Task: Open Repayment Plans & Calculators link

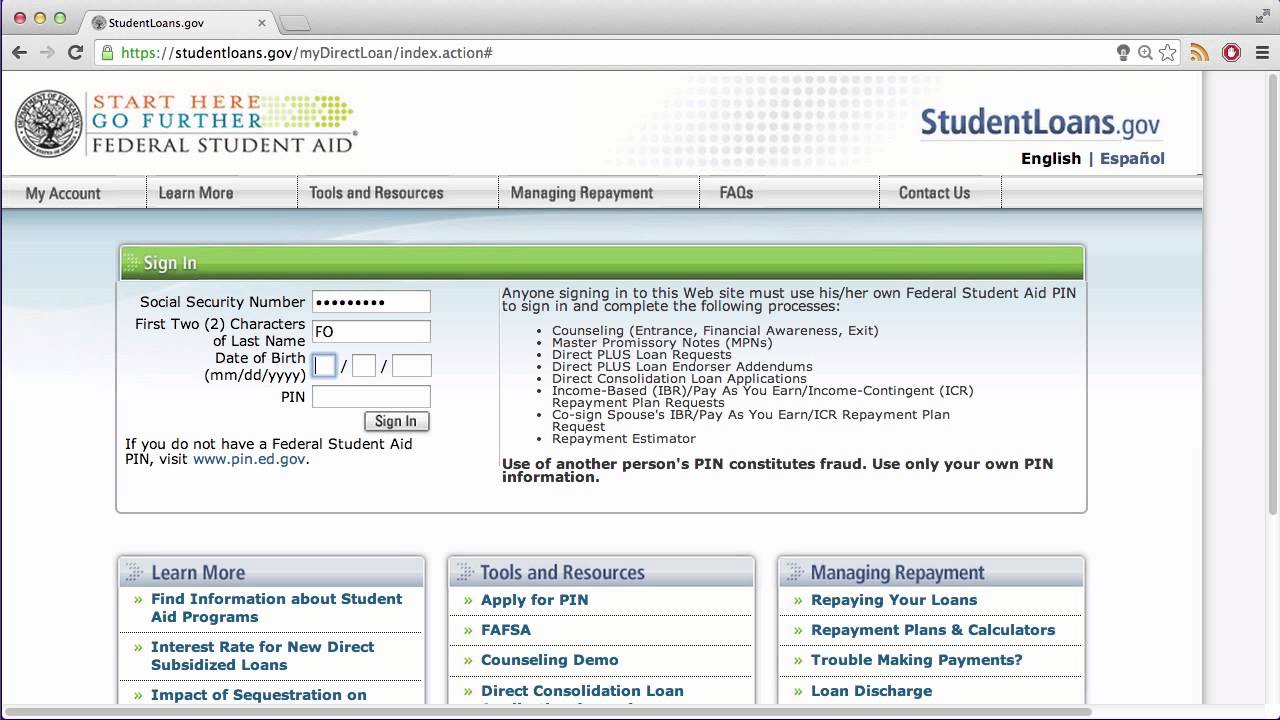Action: coord(933,630)
